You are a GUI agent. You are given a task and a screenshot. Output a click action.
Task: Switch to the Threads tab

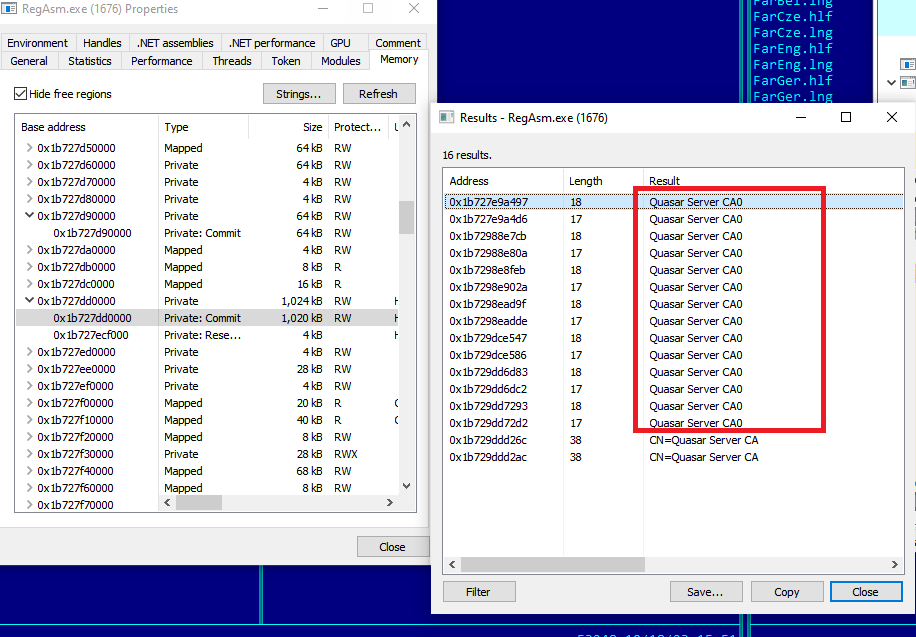pyautogui.click(x=231, y=60)
